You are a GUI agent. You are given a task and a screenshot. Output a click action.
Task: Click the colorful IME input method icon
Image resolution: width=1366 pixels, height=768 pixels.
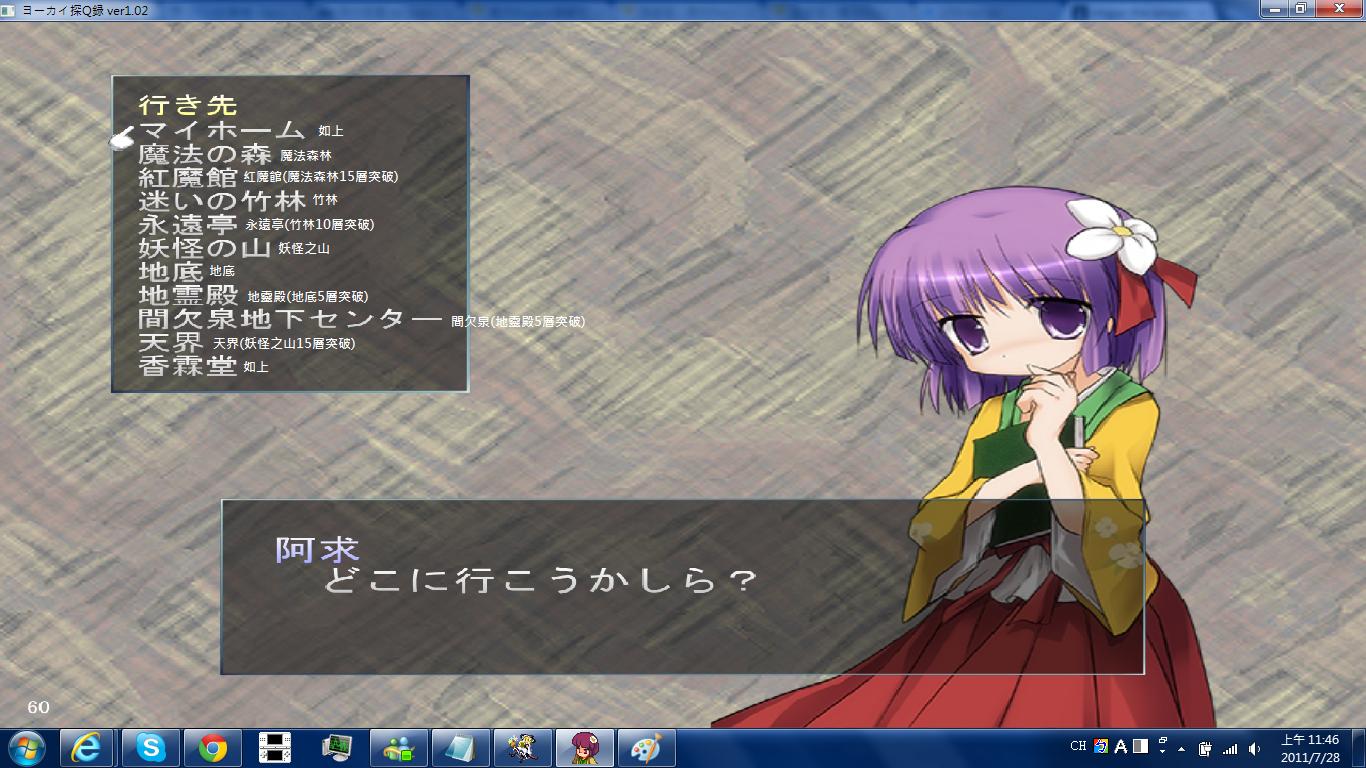click(x=1102, y=746)
